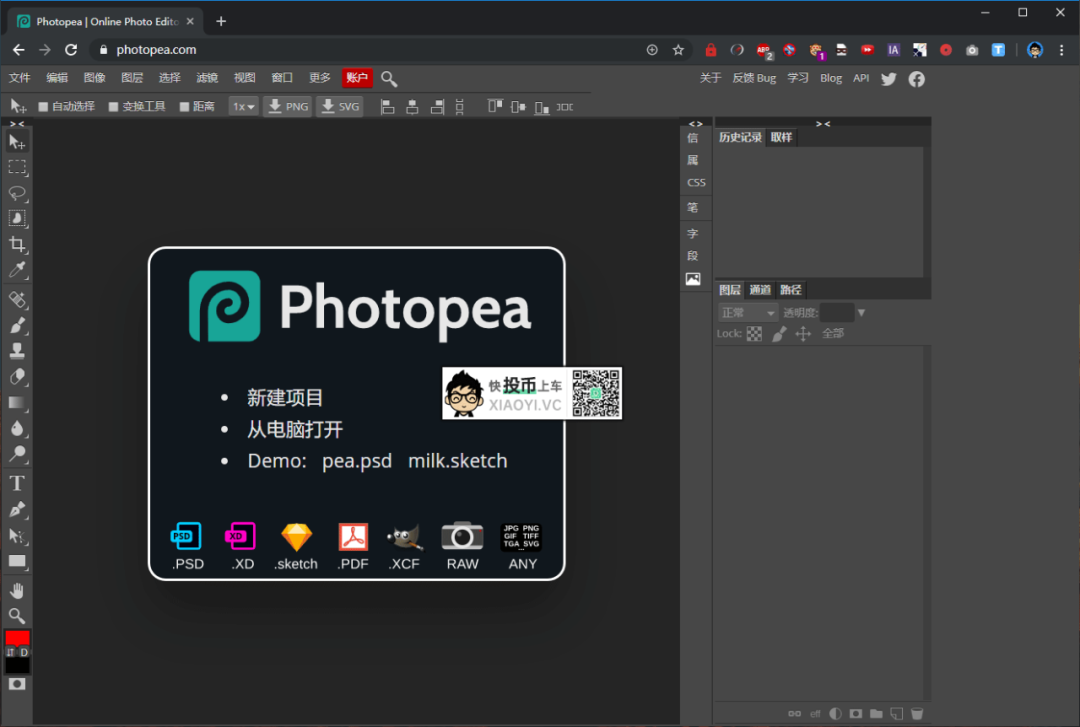This screenshot has width=1080, height=727.
Task: Click the red foreground color swatch
Action: [17, 640]
